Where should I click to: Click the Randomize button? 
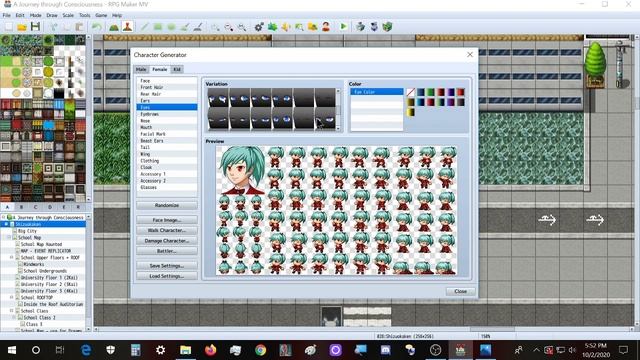167,205
